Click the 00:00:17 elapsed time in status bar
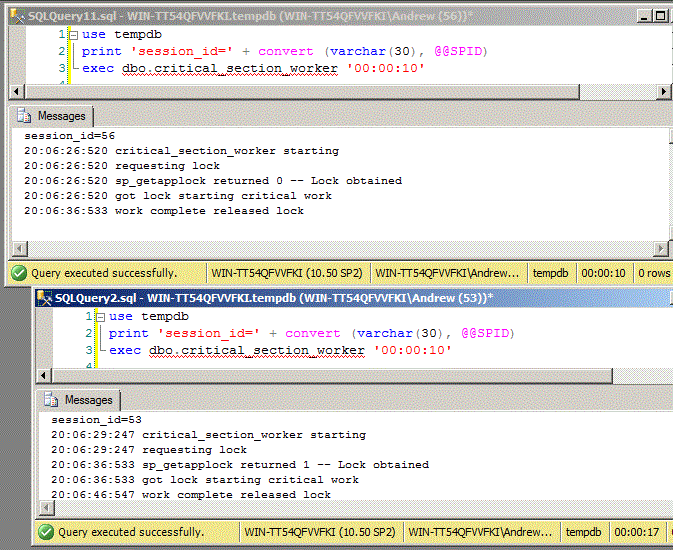 pos(635,533)
